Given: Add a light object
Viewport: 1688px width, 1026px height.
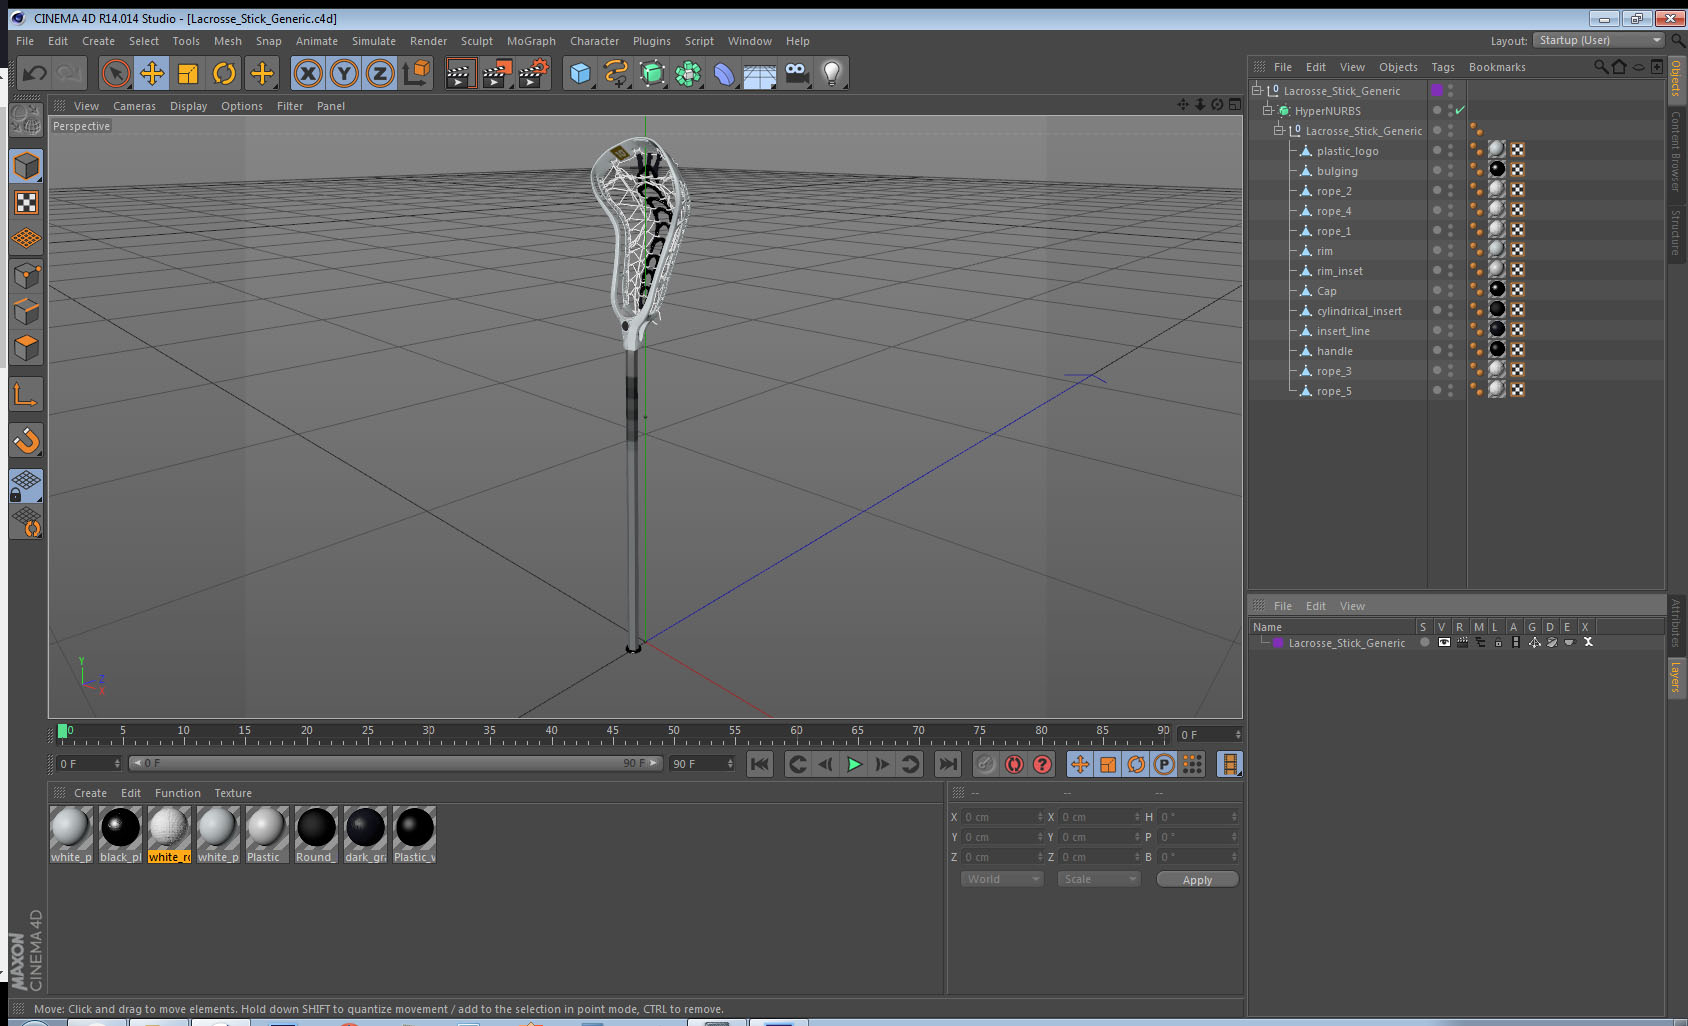Looking at the screenshot, I should pyautogui.click(x=832, y=73).
